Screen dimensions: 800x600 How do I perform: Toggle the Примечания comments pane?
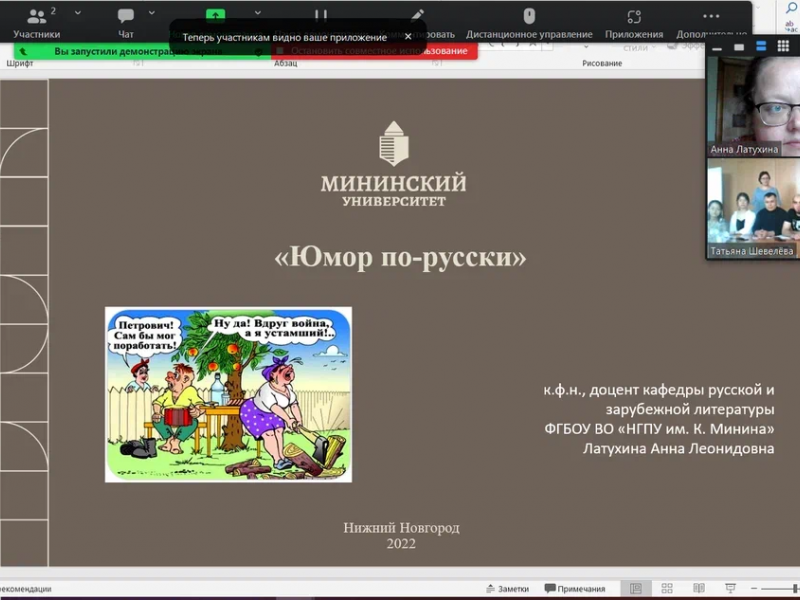575,589
